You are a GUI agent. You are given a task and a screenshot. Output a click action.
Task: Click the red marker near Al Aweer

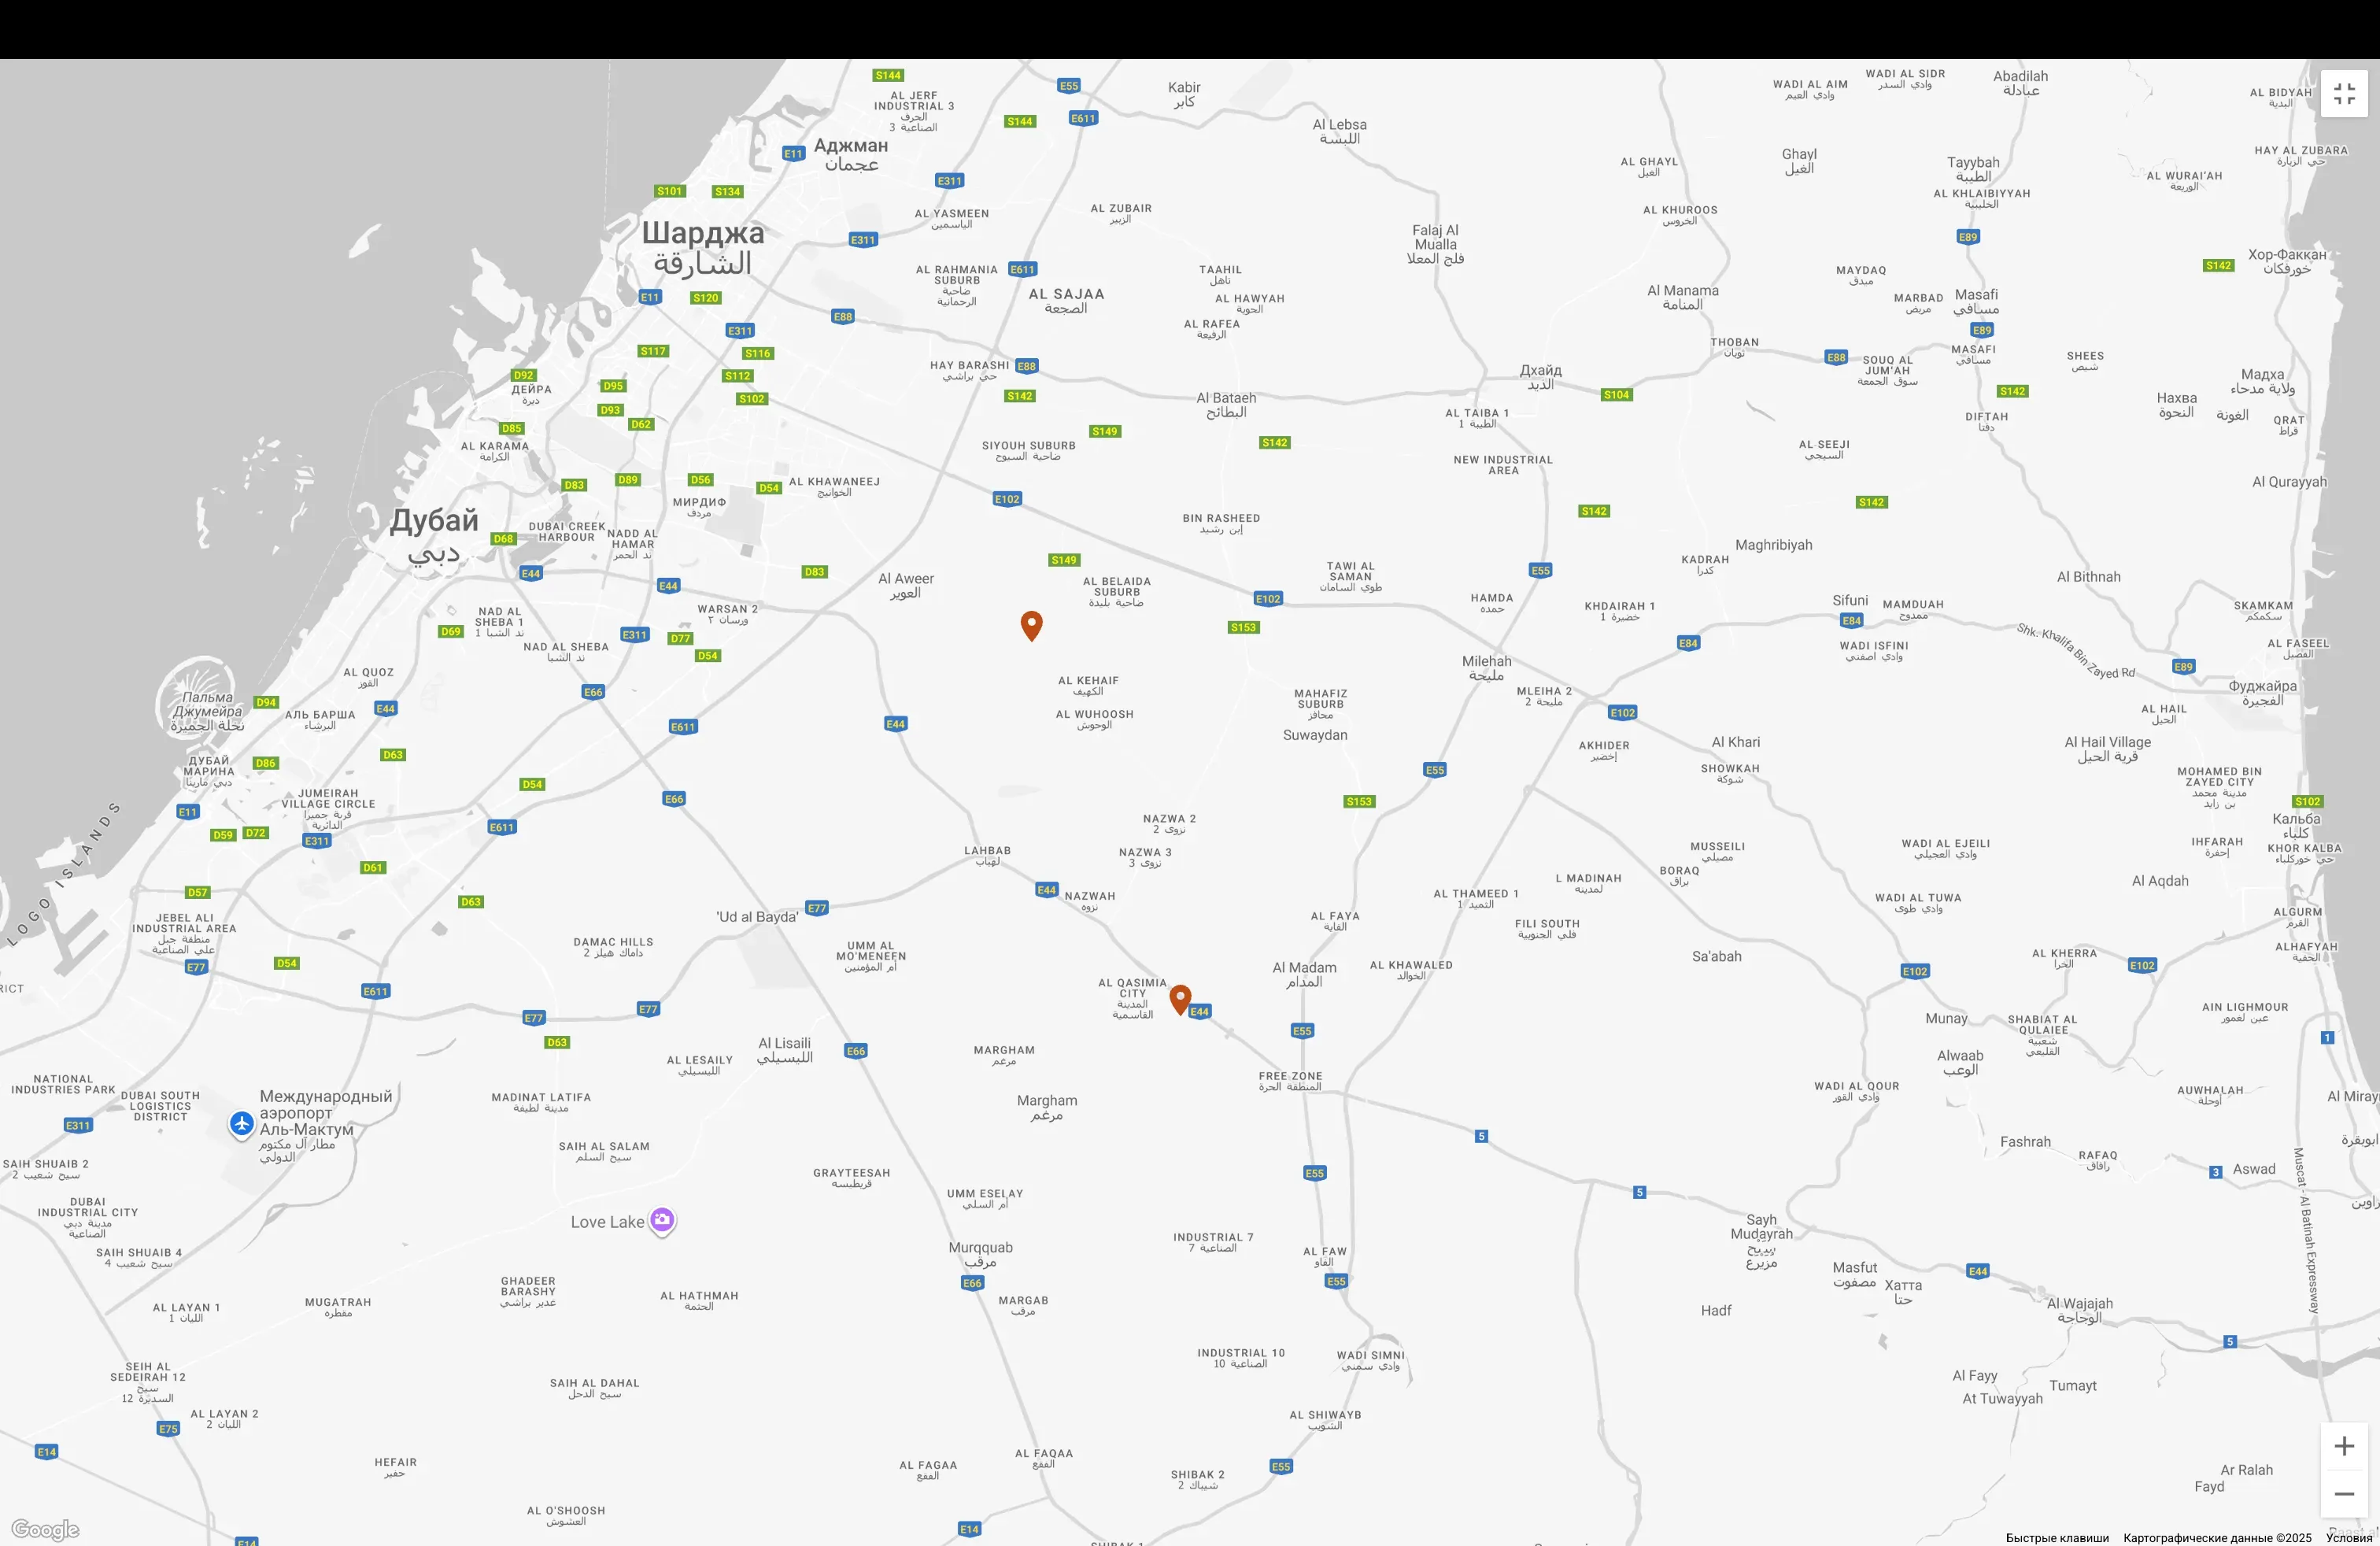pyautogui.click(x=1031, y=625)
